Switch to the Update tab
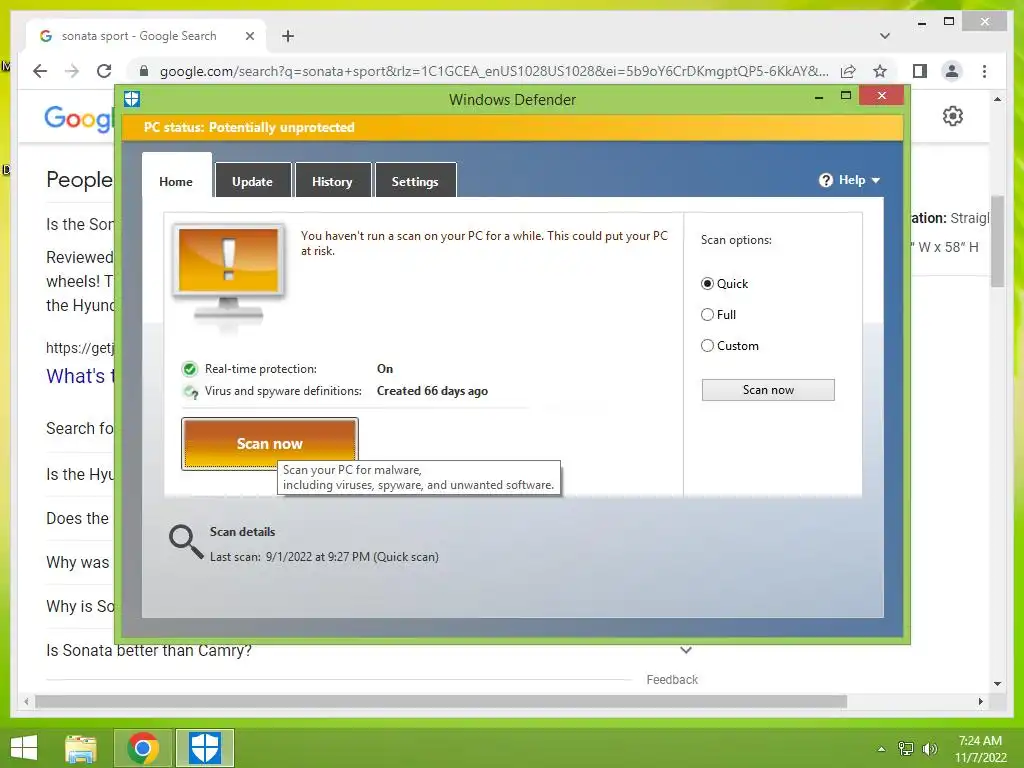This screenshot has width=1024, height=768. [253, 182]
